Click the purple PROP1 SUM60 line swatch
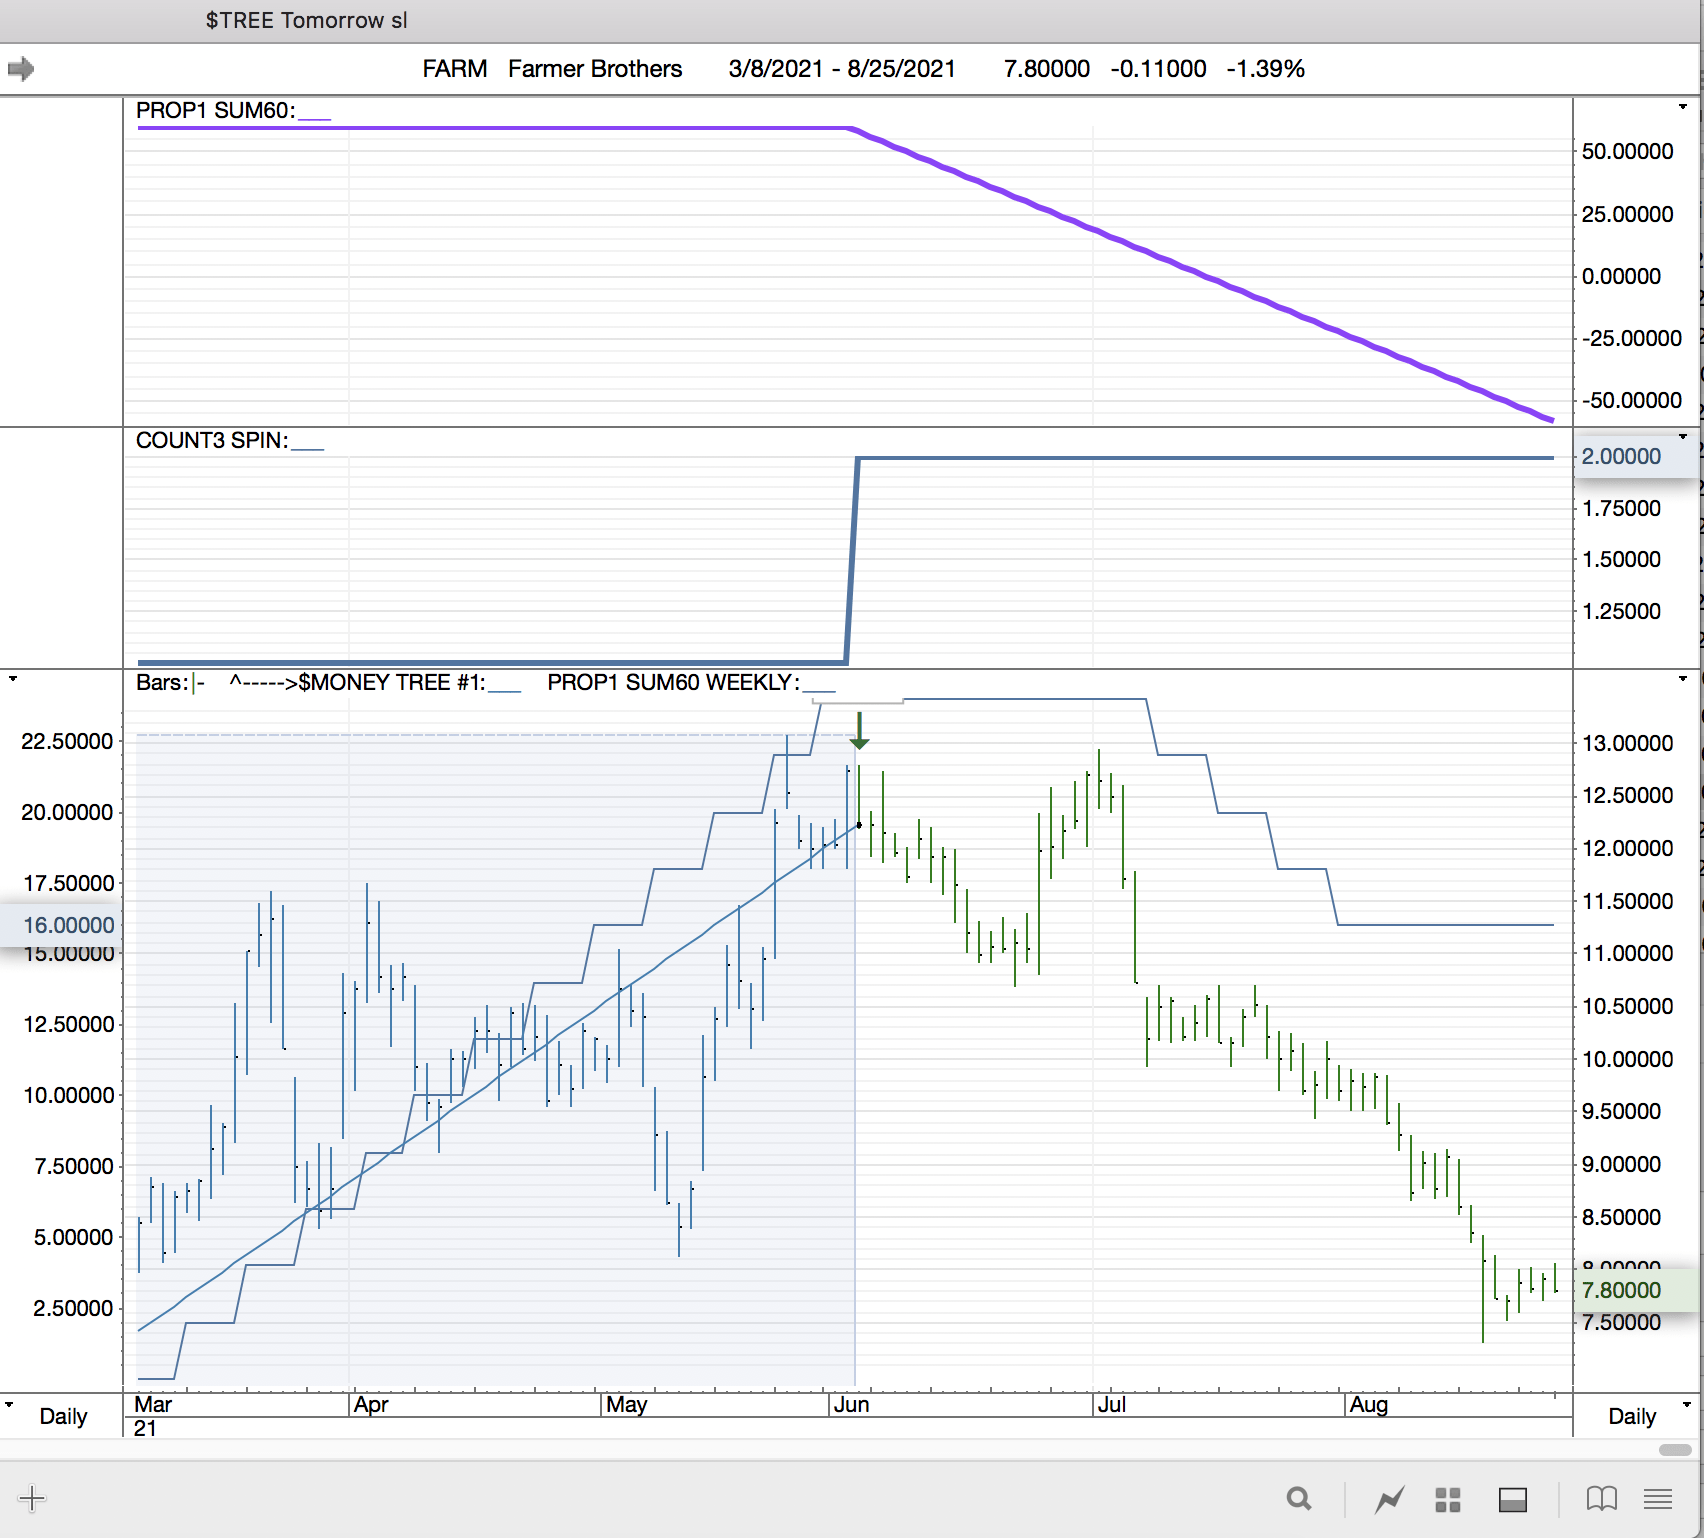 (314, 118)
